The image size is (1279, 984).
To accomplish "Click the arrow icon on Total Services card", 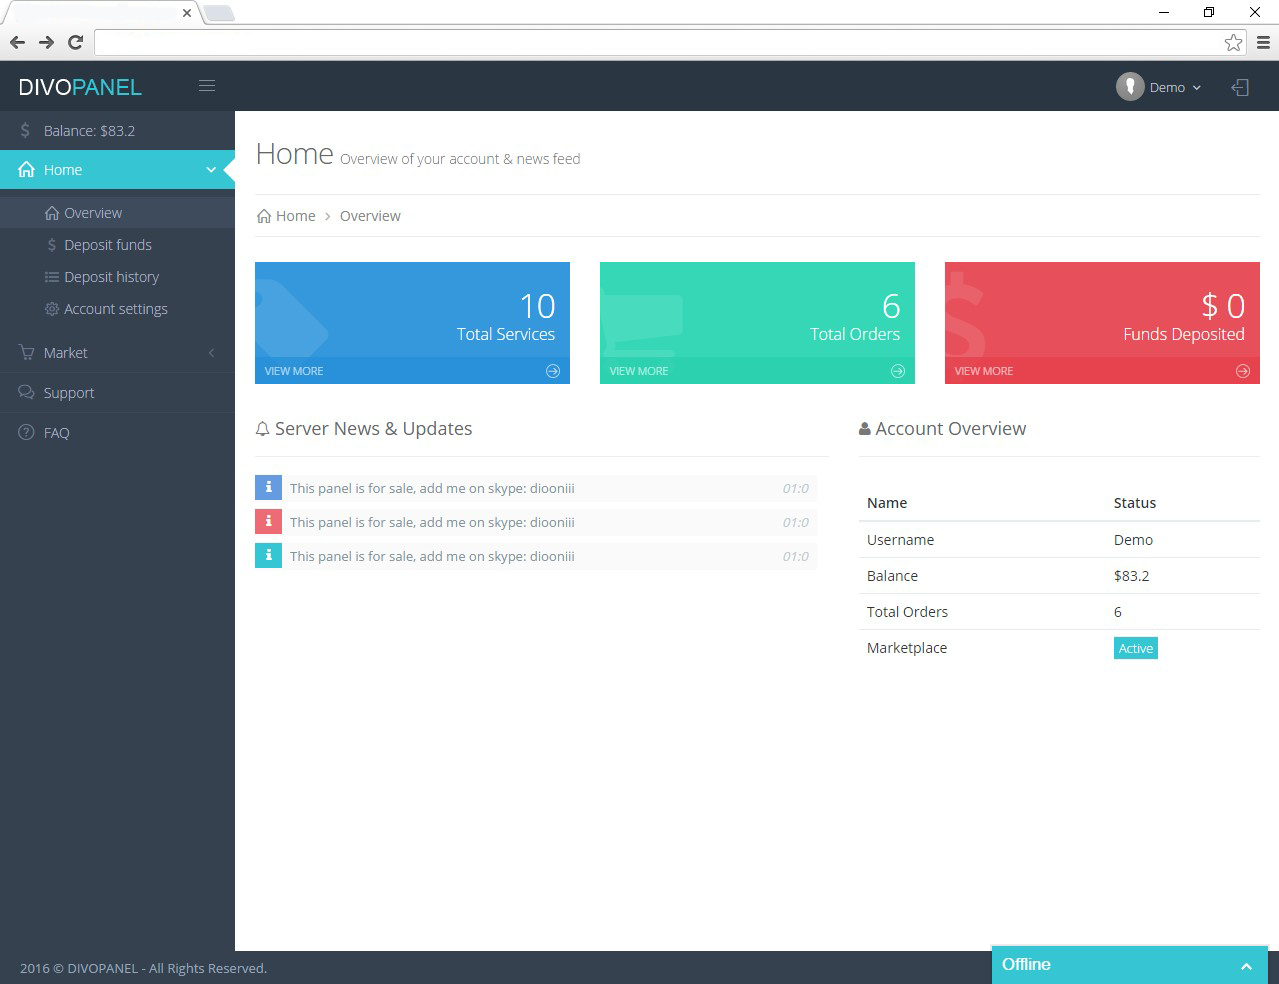I will pyautogui.click(x=553, y=371).
